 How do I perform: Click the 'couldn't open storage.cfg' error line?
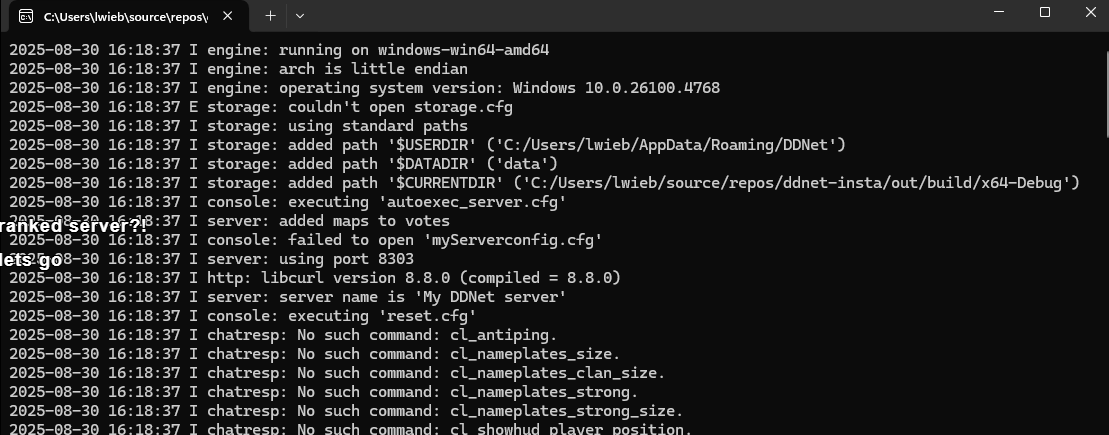pos(261,108)
